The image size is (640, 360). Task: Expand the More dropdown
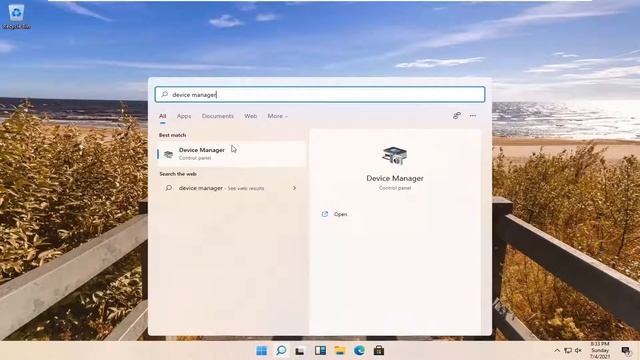(278, 116)
